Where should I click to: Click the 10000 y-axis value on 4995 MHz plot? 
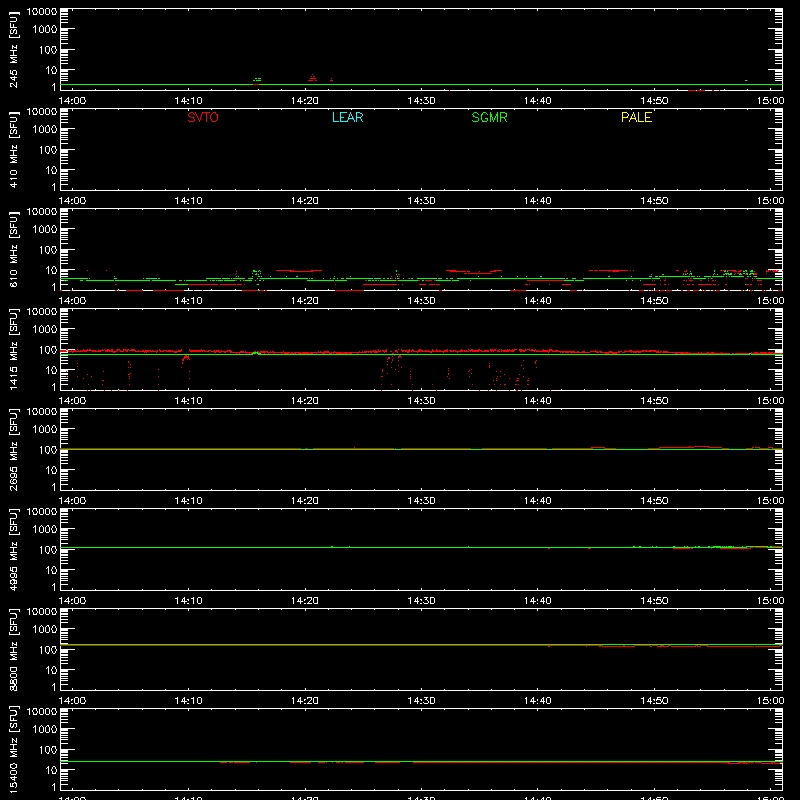[x=42, y=512]
